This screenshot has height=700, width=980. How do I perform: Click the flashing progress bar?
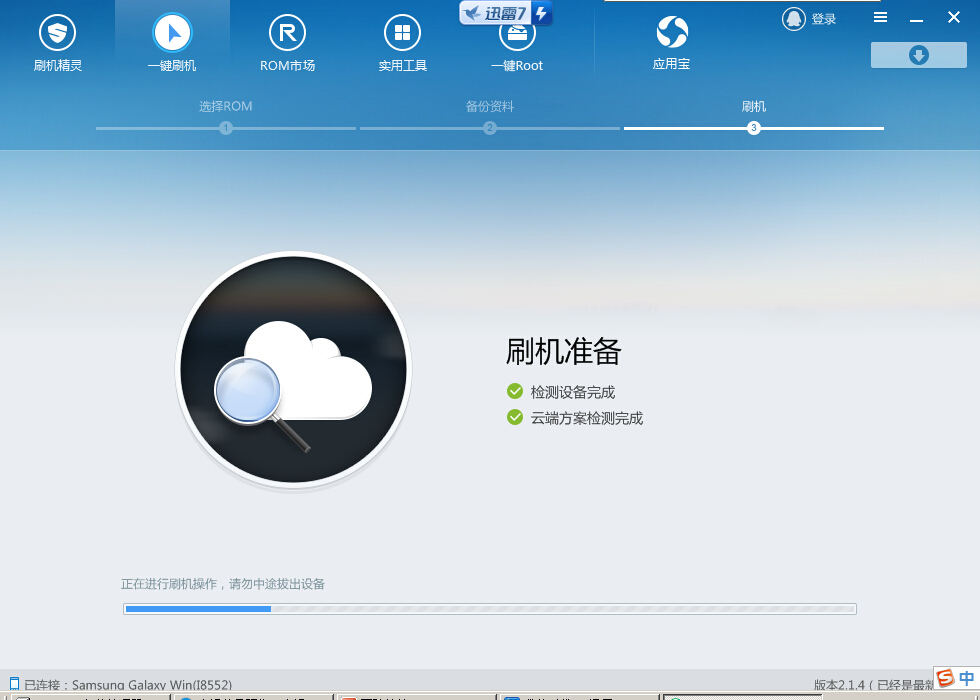pyautogui.click(x=489, y=608)
